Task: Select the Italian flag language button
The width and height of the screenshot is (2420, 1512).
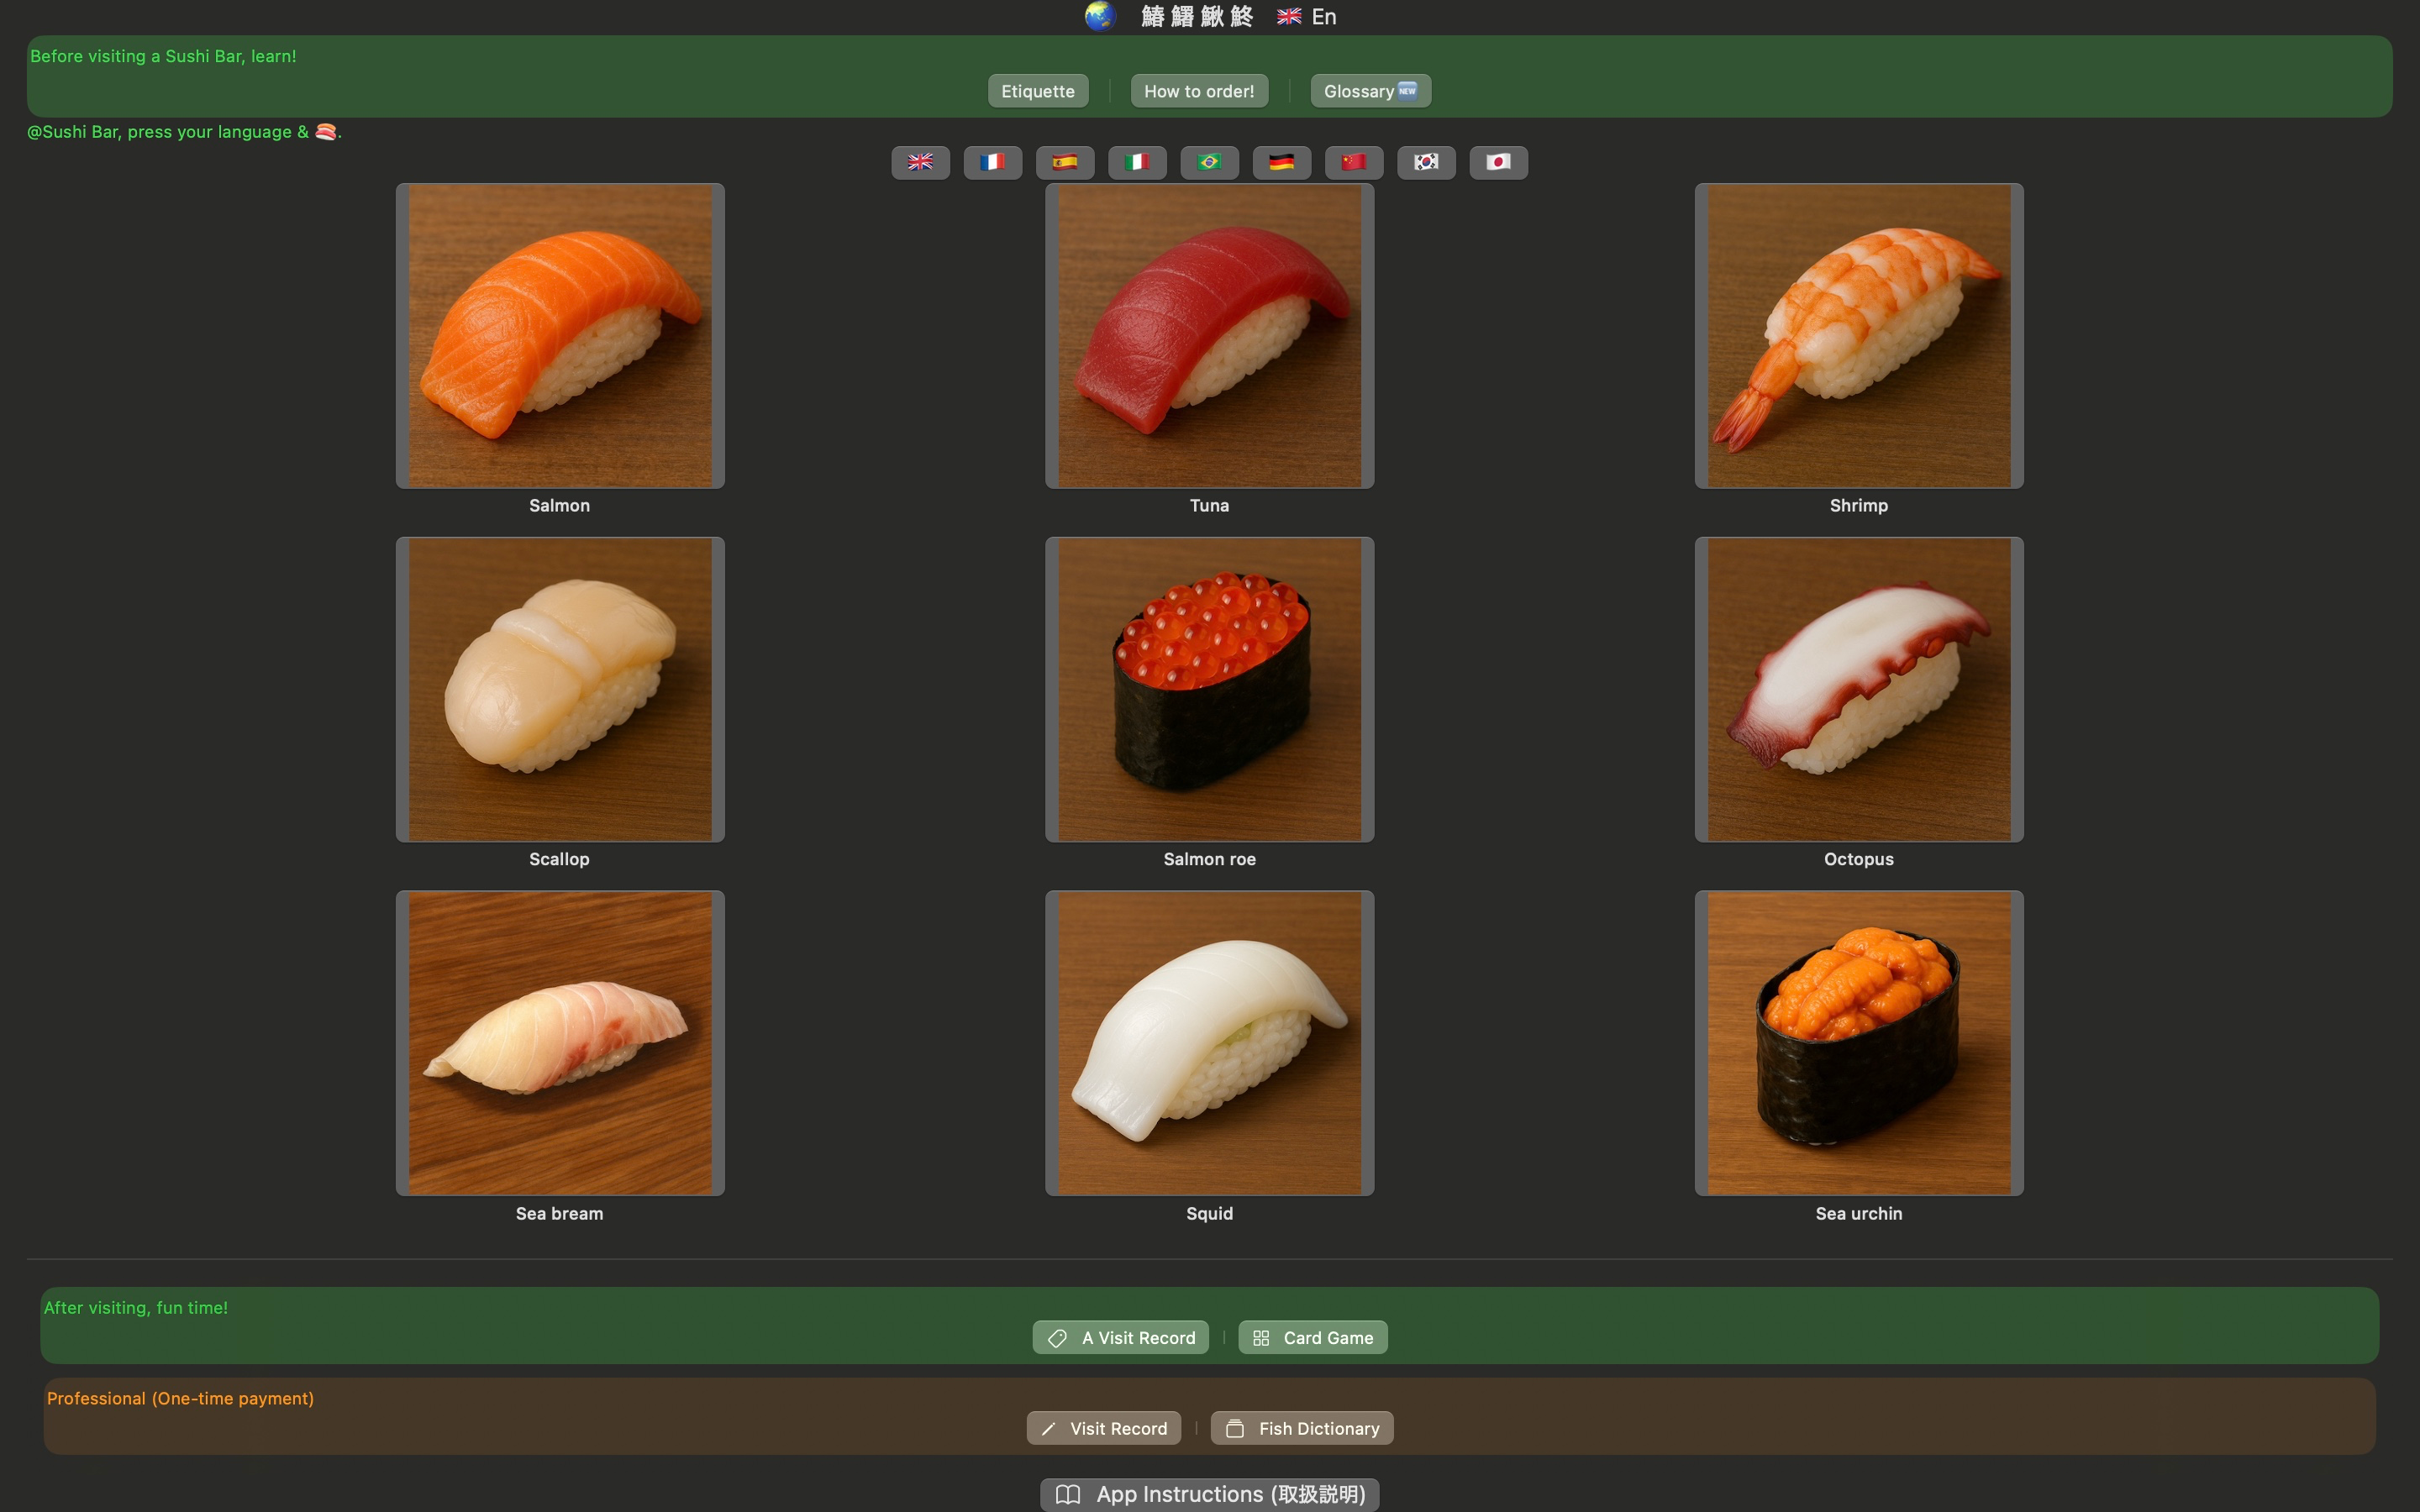Action: click(x=1137, y=162)
